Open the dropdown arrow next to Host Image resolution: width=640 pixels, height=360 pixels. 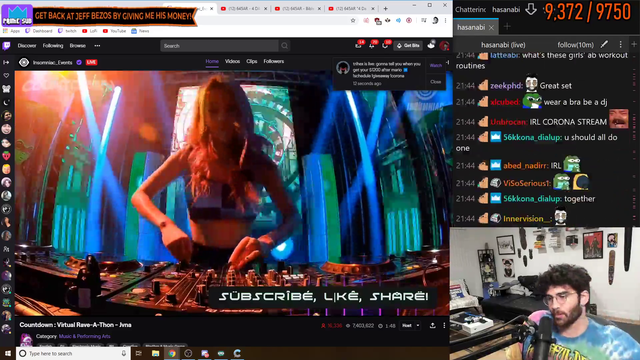418,326
